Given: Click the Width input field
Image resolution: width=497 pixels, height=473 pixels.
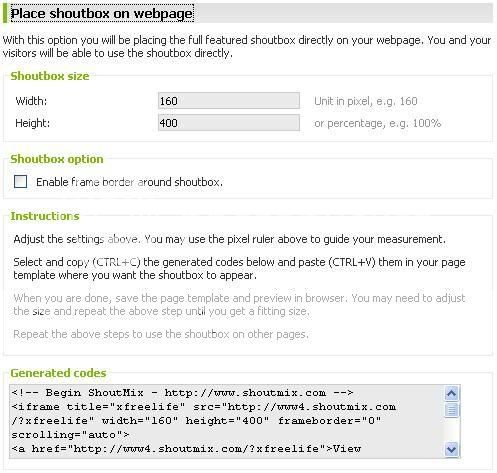Looking at the screenshot, I should [x=229, y=101].
